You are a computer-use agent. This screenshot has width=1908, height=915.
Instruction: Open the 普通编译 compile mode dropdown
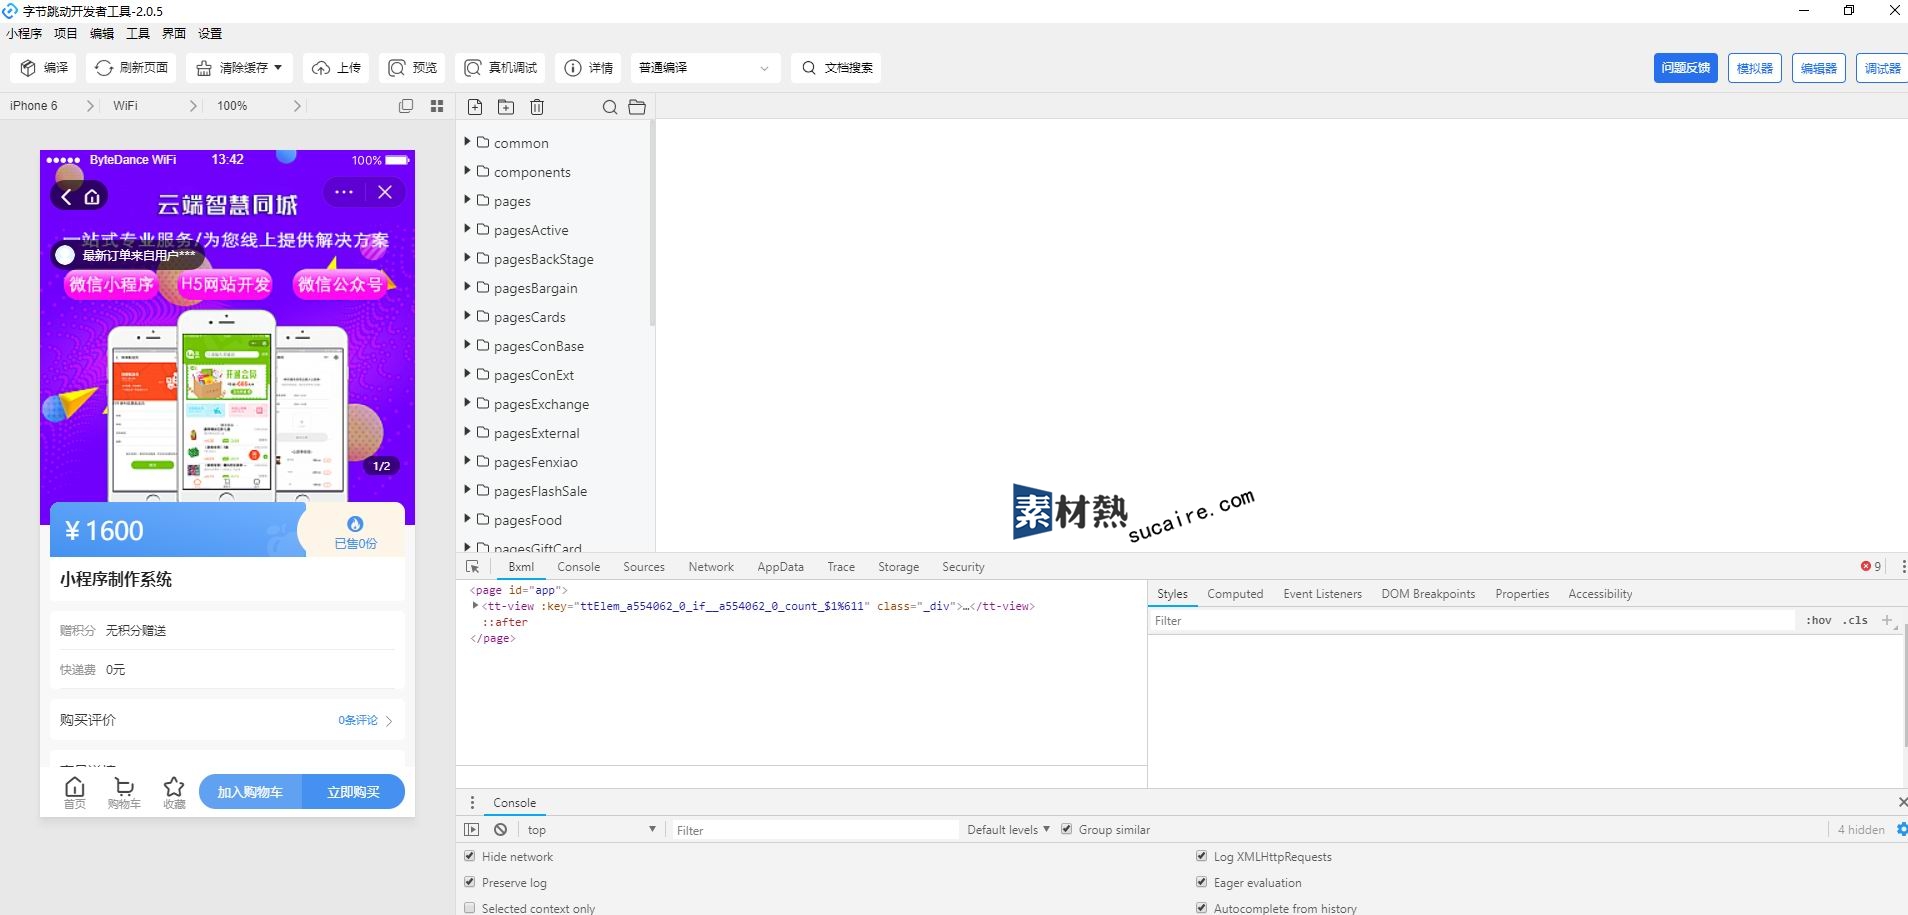pos(705,68)
